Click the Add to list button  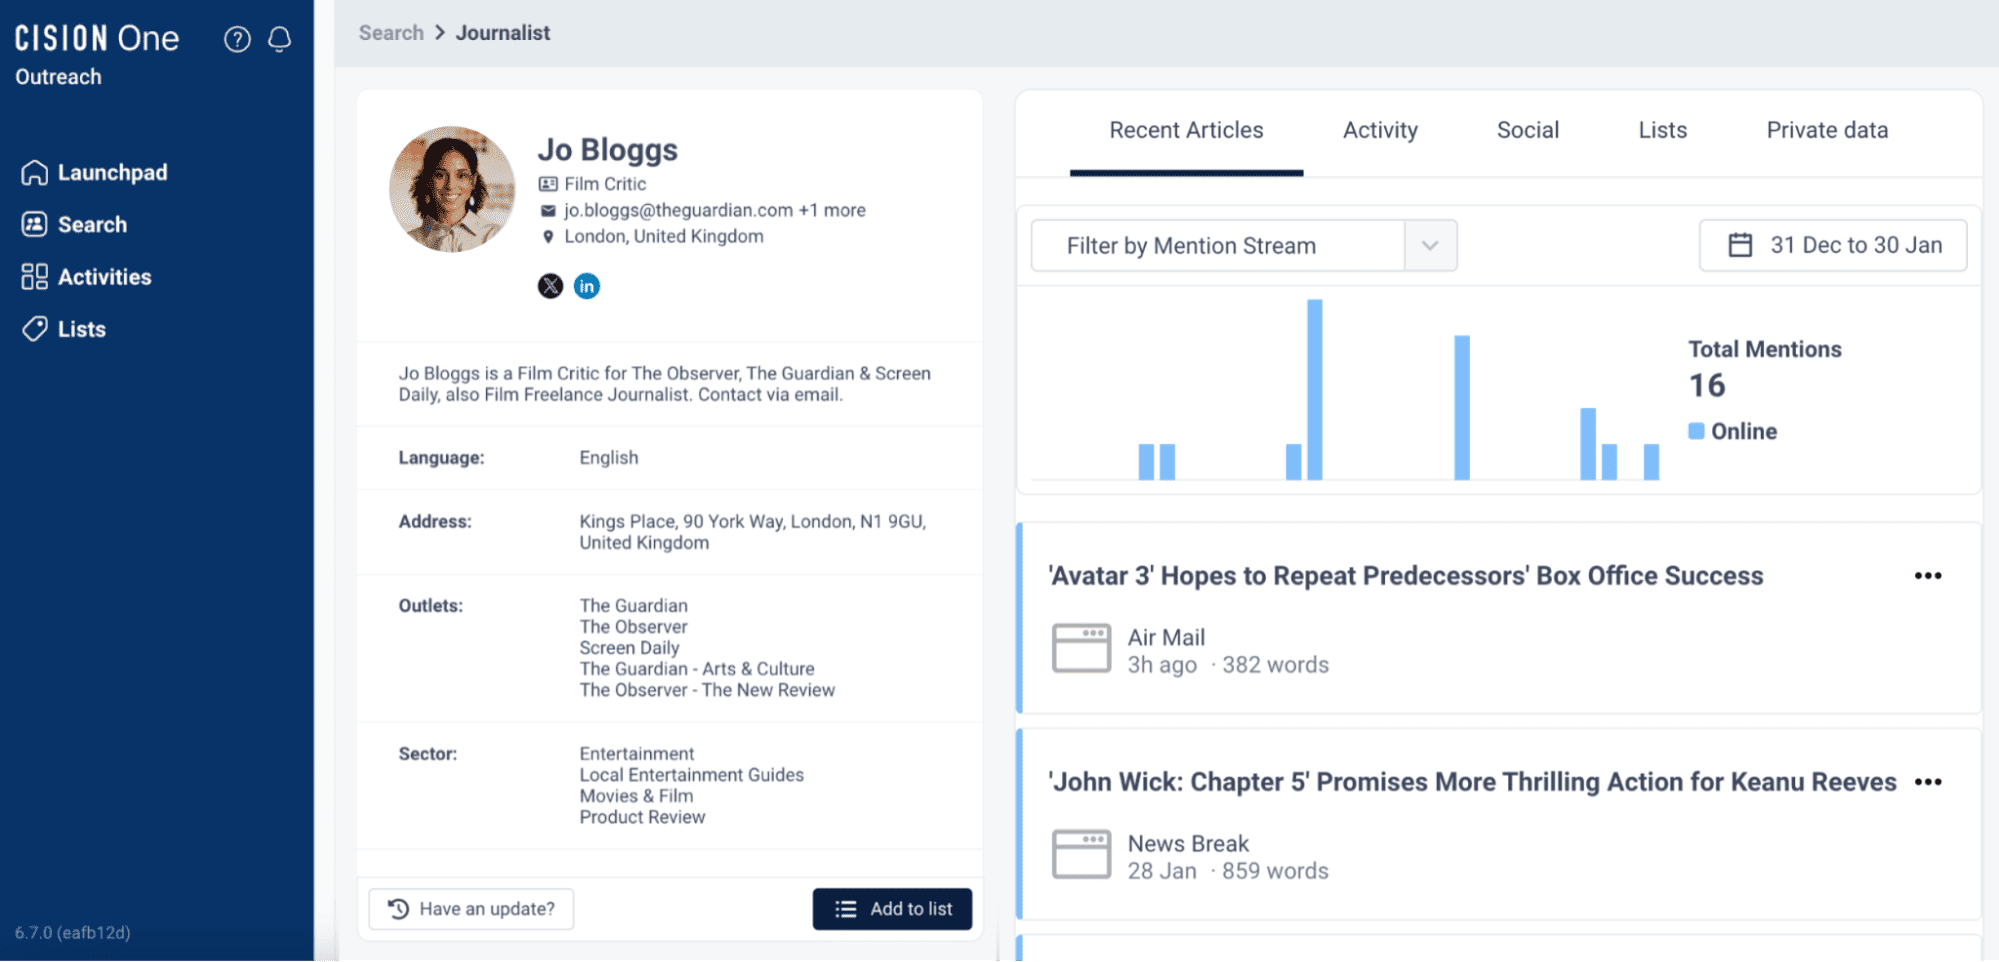tap(892, 909)
